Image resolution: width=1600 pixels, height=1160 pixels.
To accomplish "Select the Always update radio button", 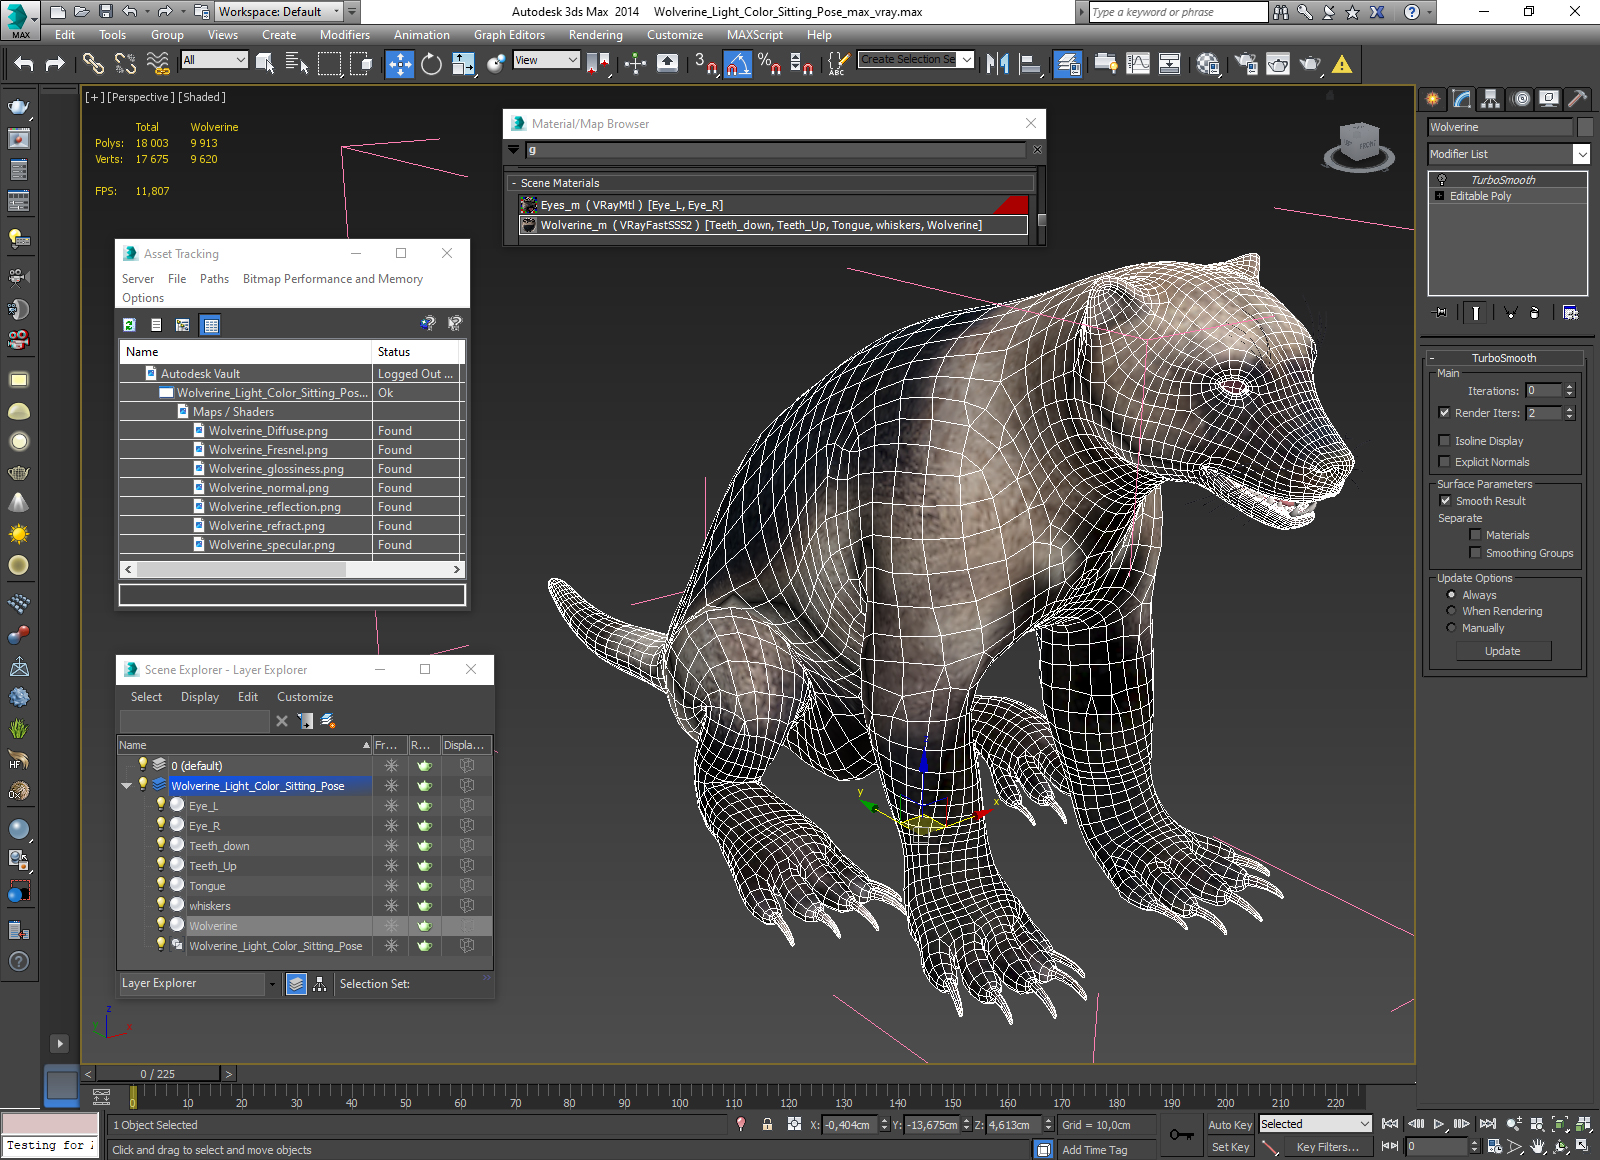I will click(1451, 594).
